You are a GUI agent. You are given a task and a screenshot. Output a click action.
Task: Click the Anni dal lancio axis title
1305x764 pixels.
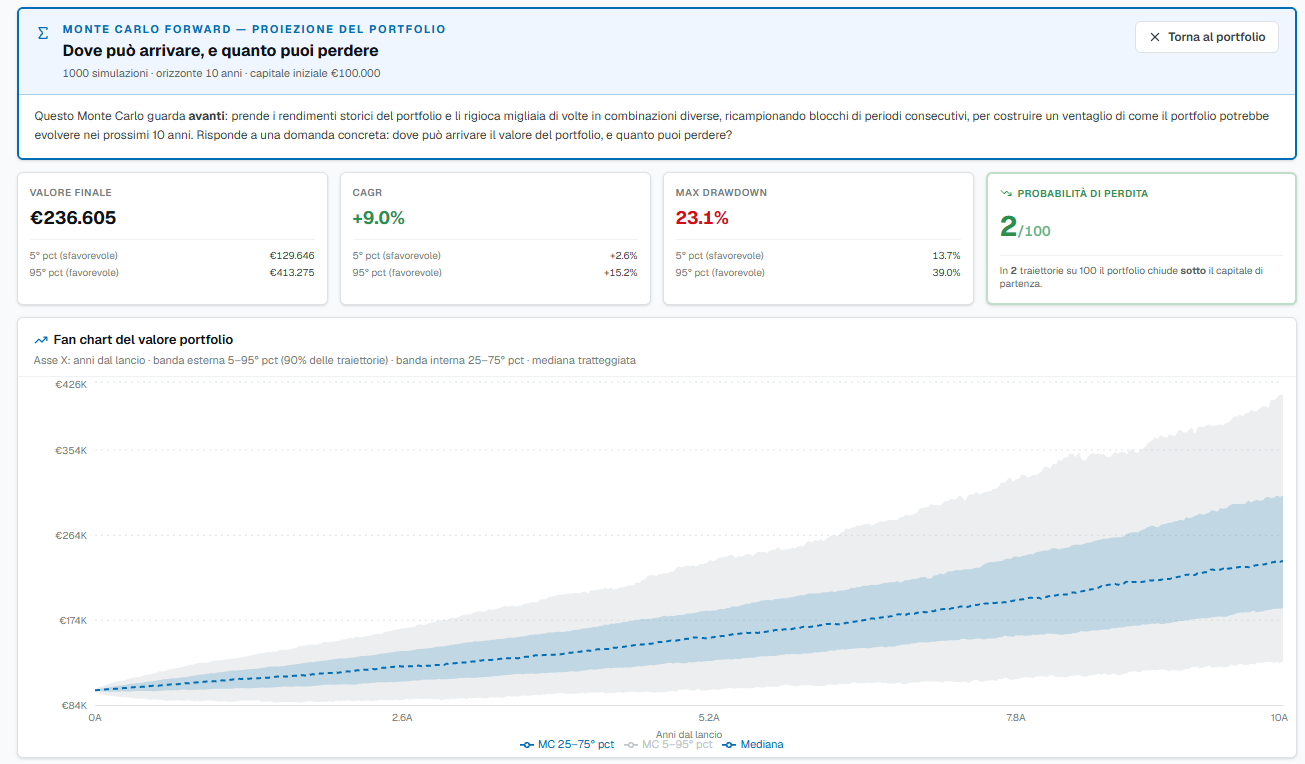(x=689, y=734)
